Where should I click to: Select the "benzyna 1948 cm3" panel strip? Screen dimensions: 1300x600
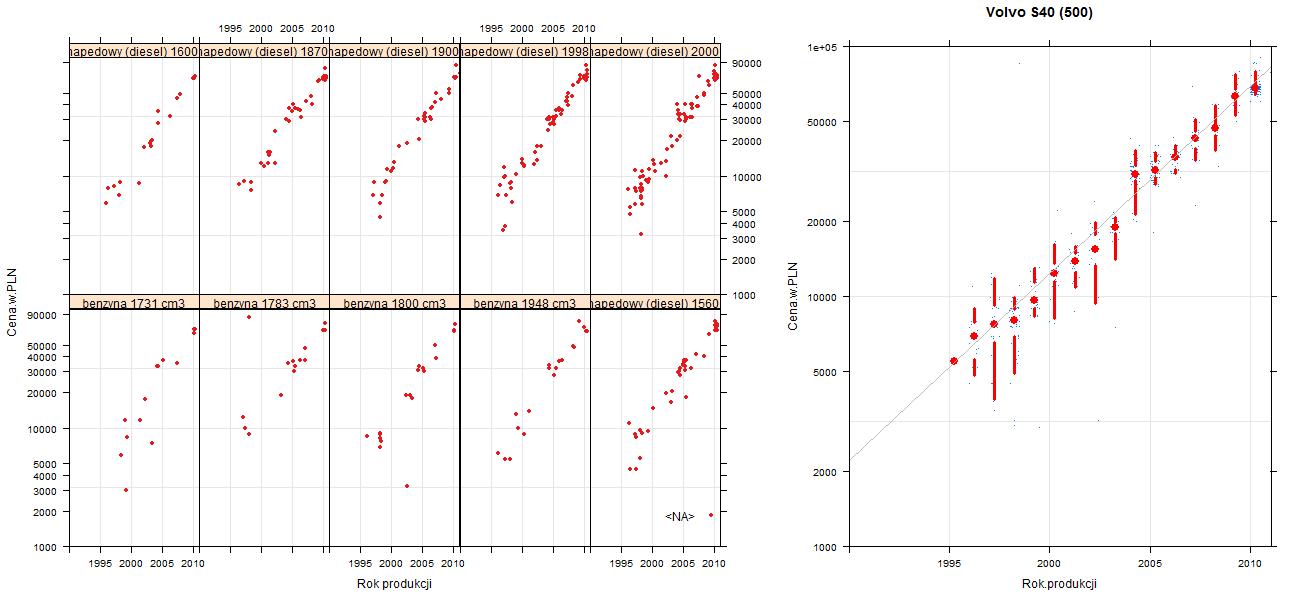(x=525, y=302)
